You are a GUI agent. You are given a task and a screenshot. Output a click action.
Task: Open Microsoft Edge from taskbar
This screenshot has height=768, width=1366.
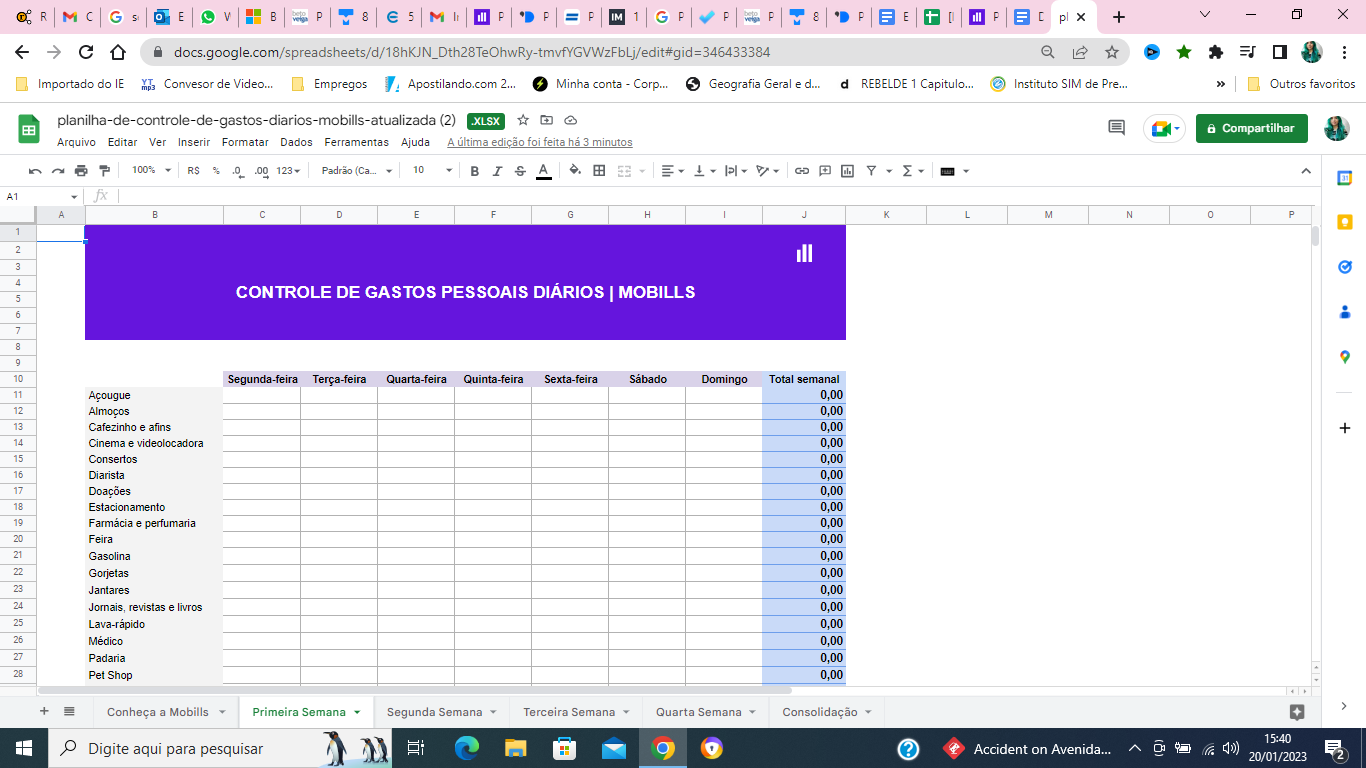(x=467, y=748)
